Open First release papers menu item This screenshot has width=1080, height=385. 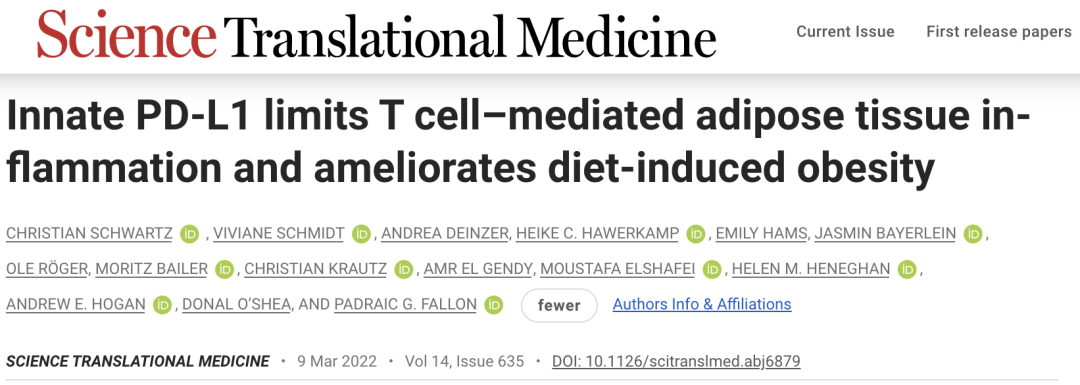point(999,32)
